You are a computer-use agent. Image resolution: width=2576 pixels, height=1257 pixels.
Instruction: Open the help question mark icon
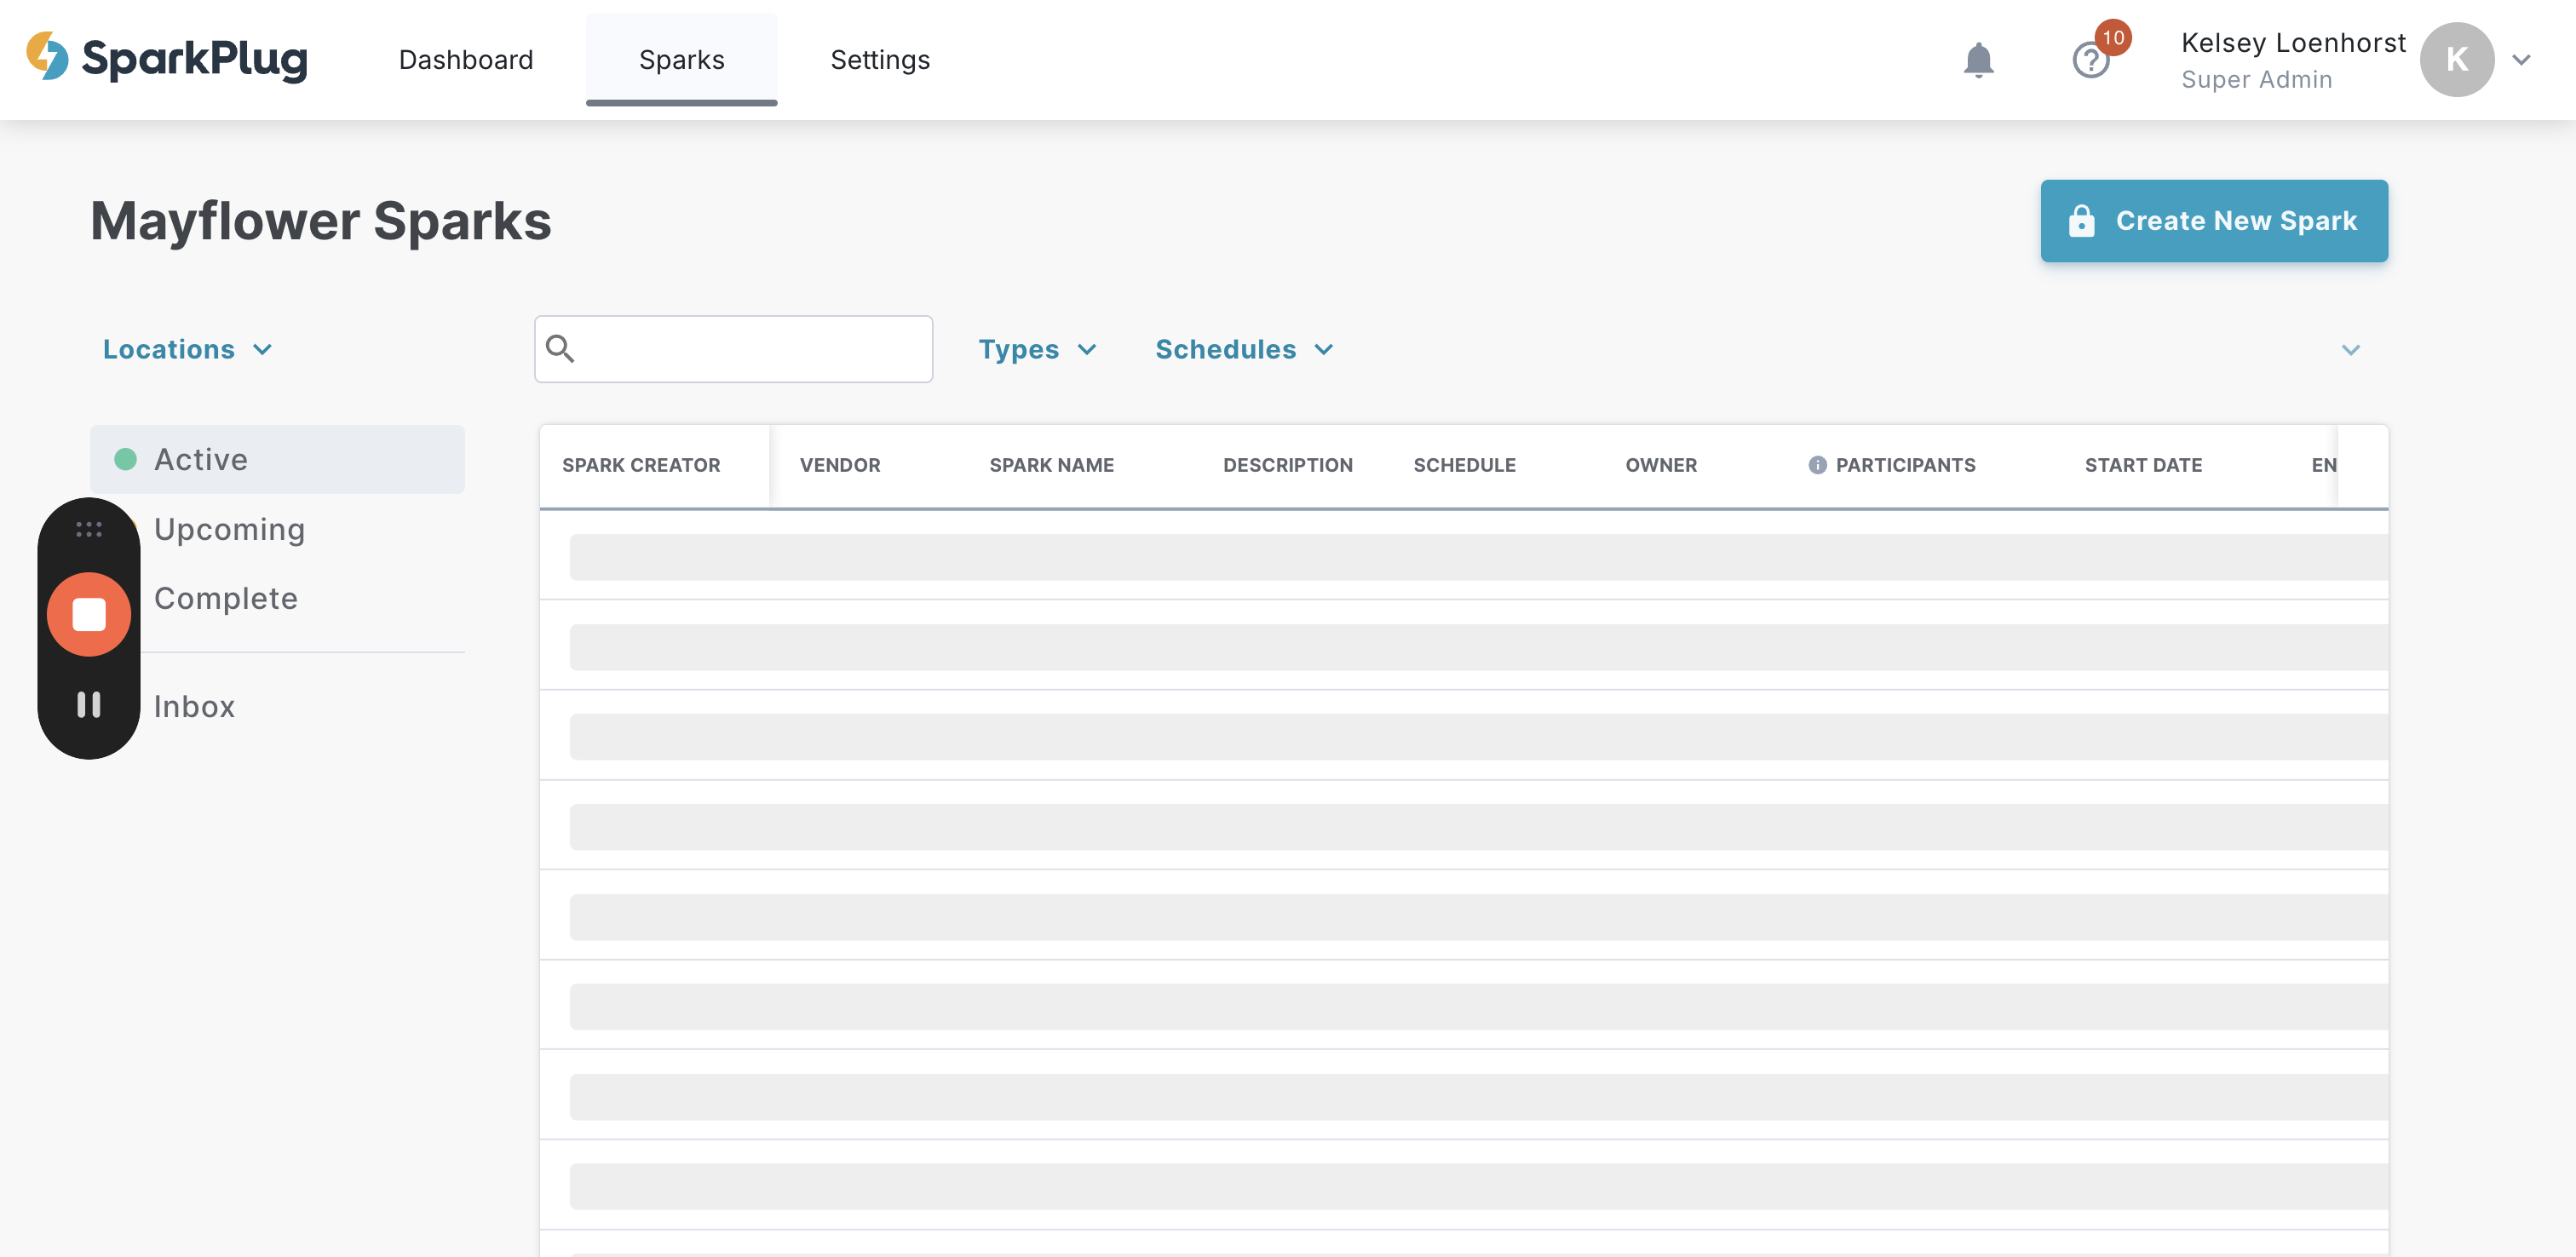pos(2090,60)
